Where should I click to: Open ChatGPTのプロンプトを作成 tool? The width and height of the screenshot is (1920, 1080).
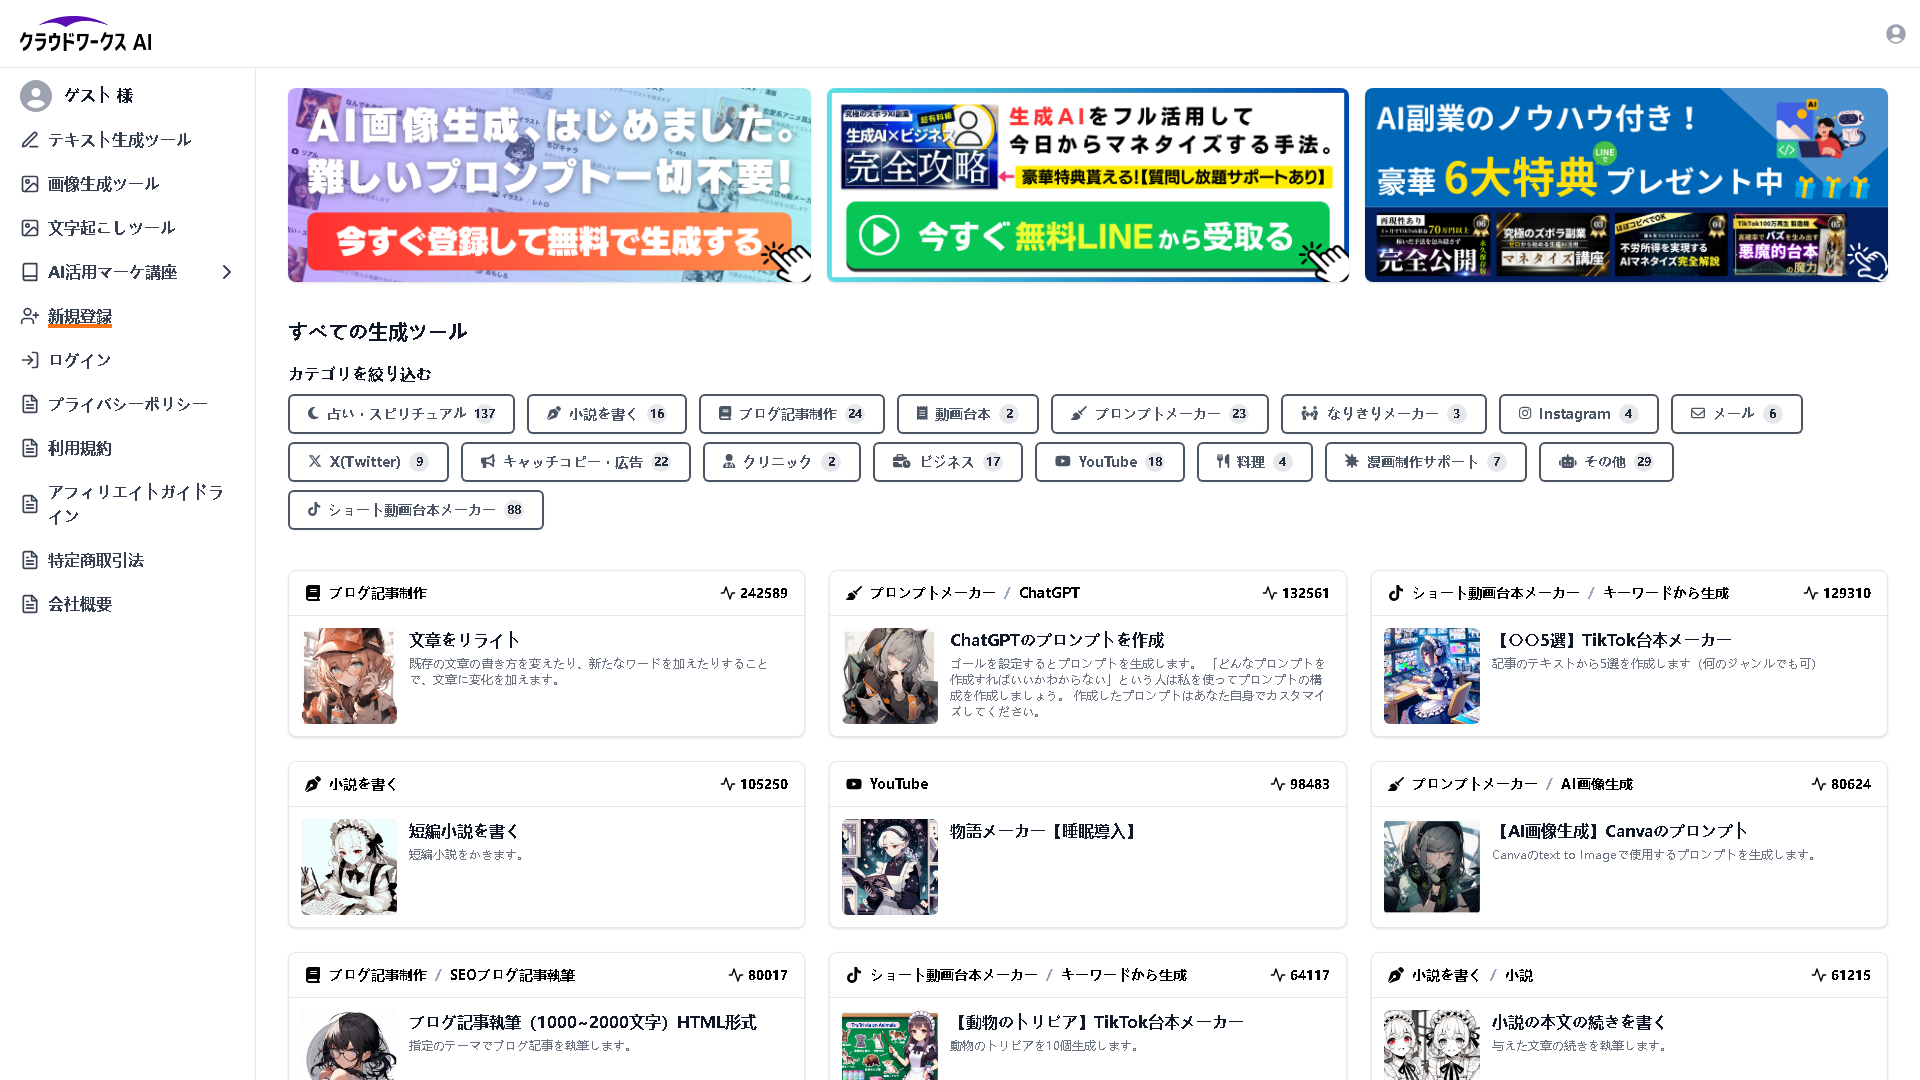click(x=1056, y=640)
